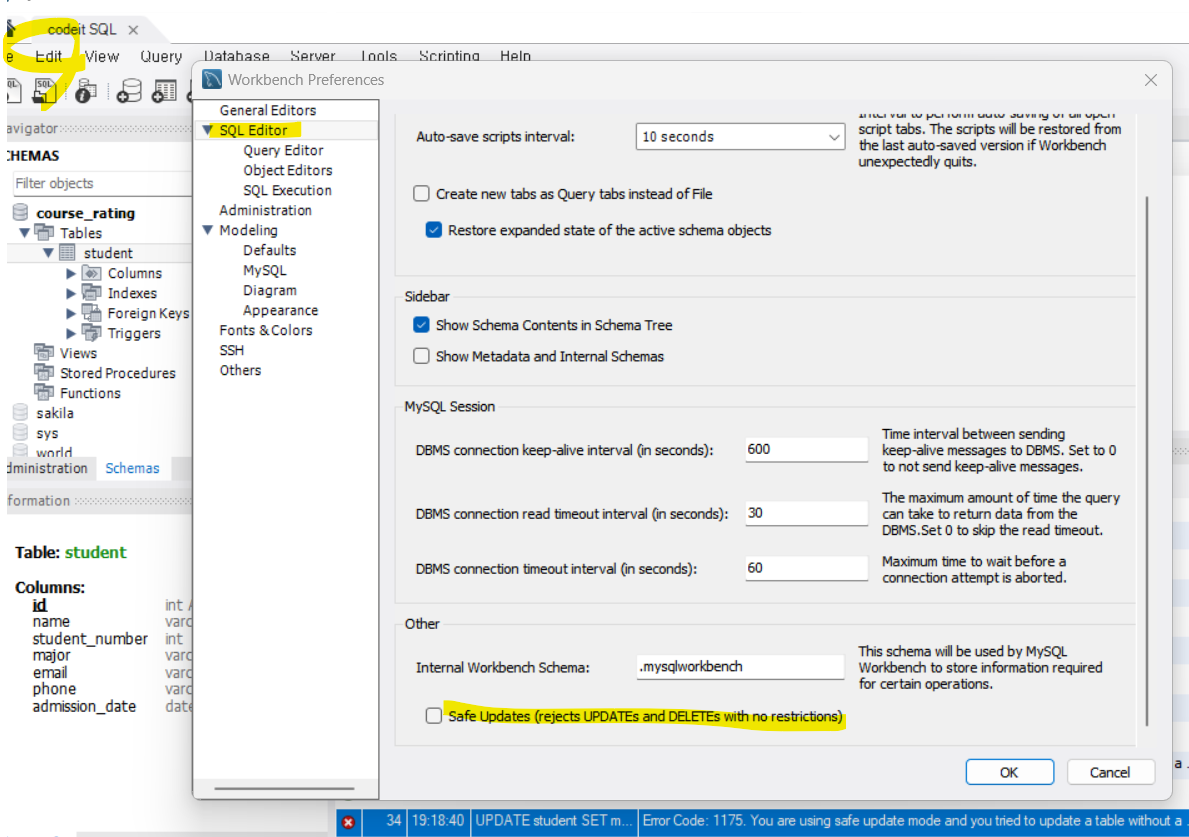
Task: Click the open SQL script file toolbar icon
Action: point(45,91)
